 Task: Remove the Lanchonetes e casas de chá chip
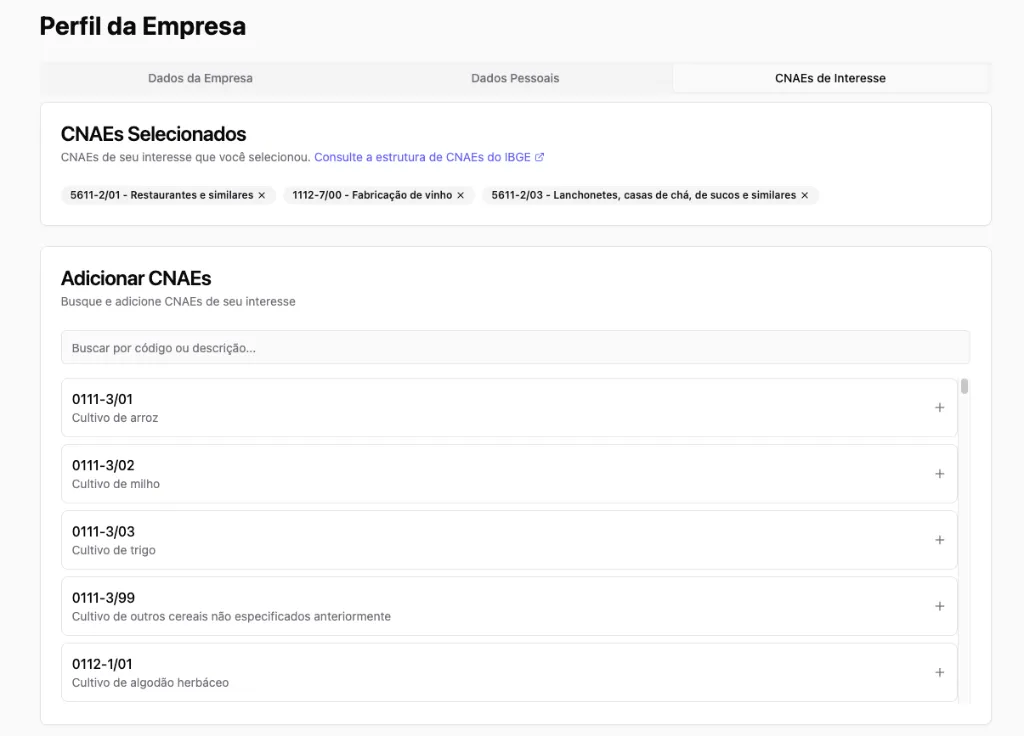click(x=805, y=195)
